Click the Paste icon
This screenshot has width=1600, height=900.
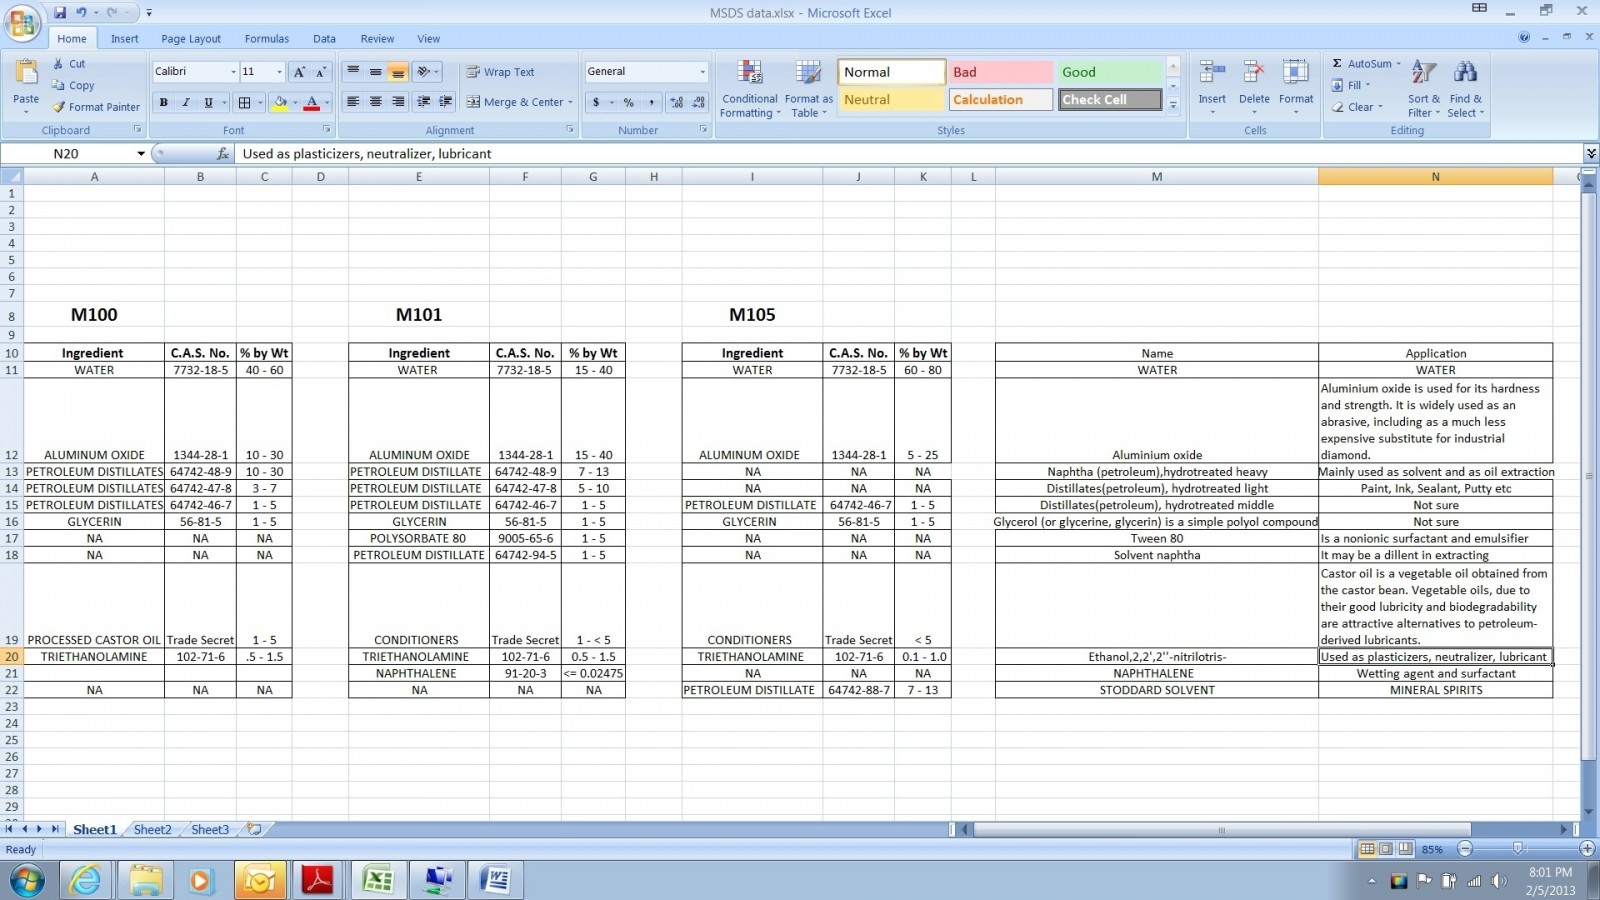tap(26, 74)
